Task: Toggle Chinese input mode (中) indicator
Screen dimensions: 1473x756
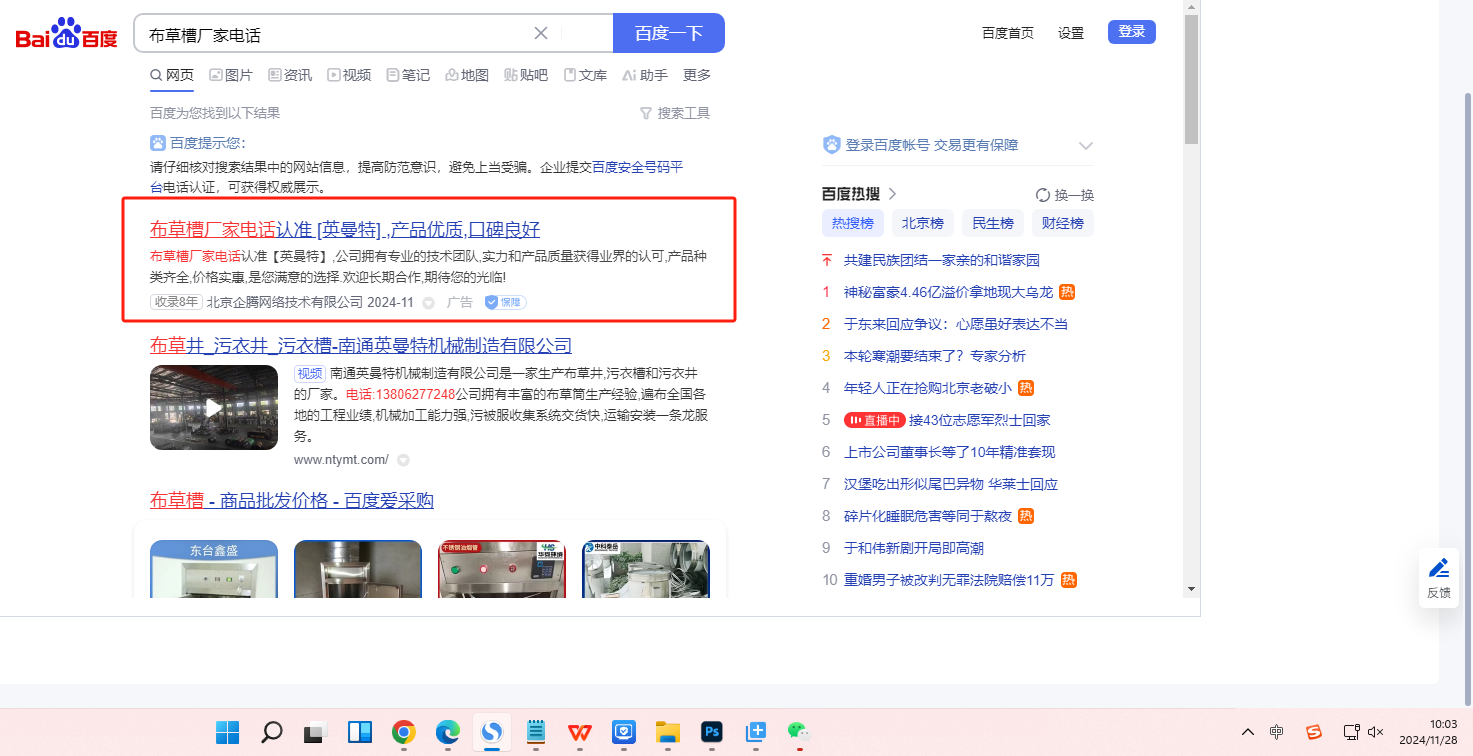Action: click(x=1277, y=732)
